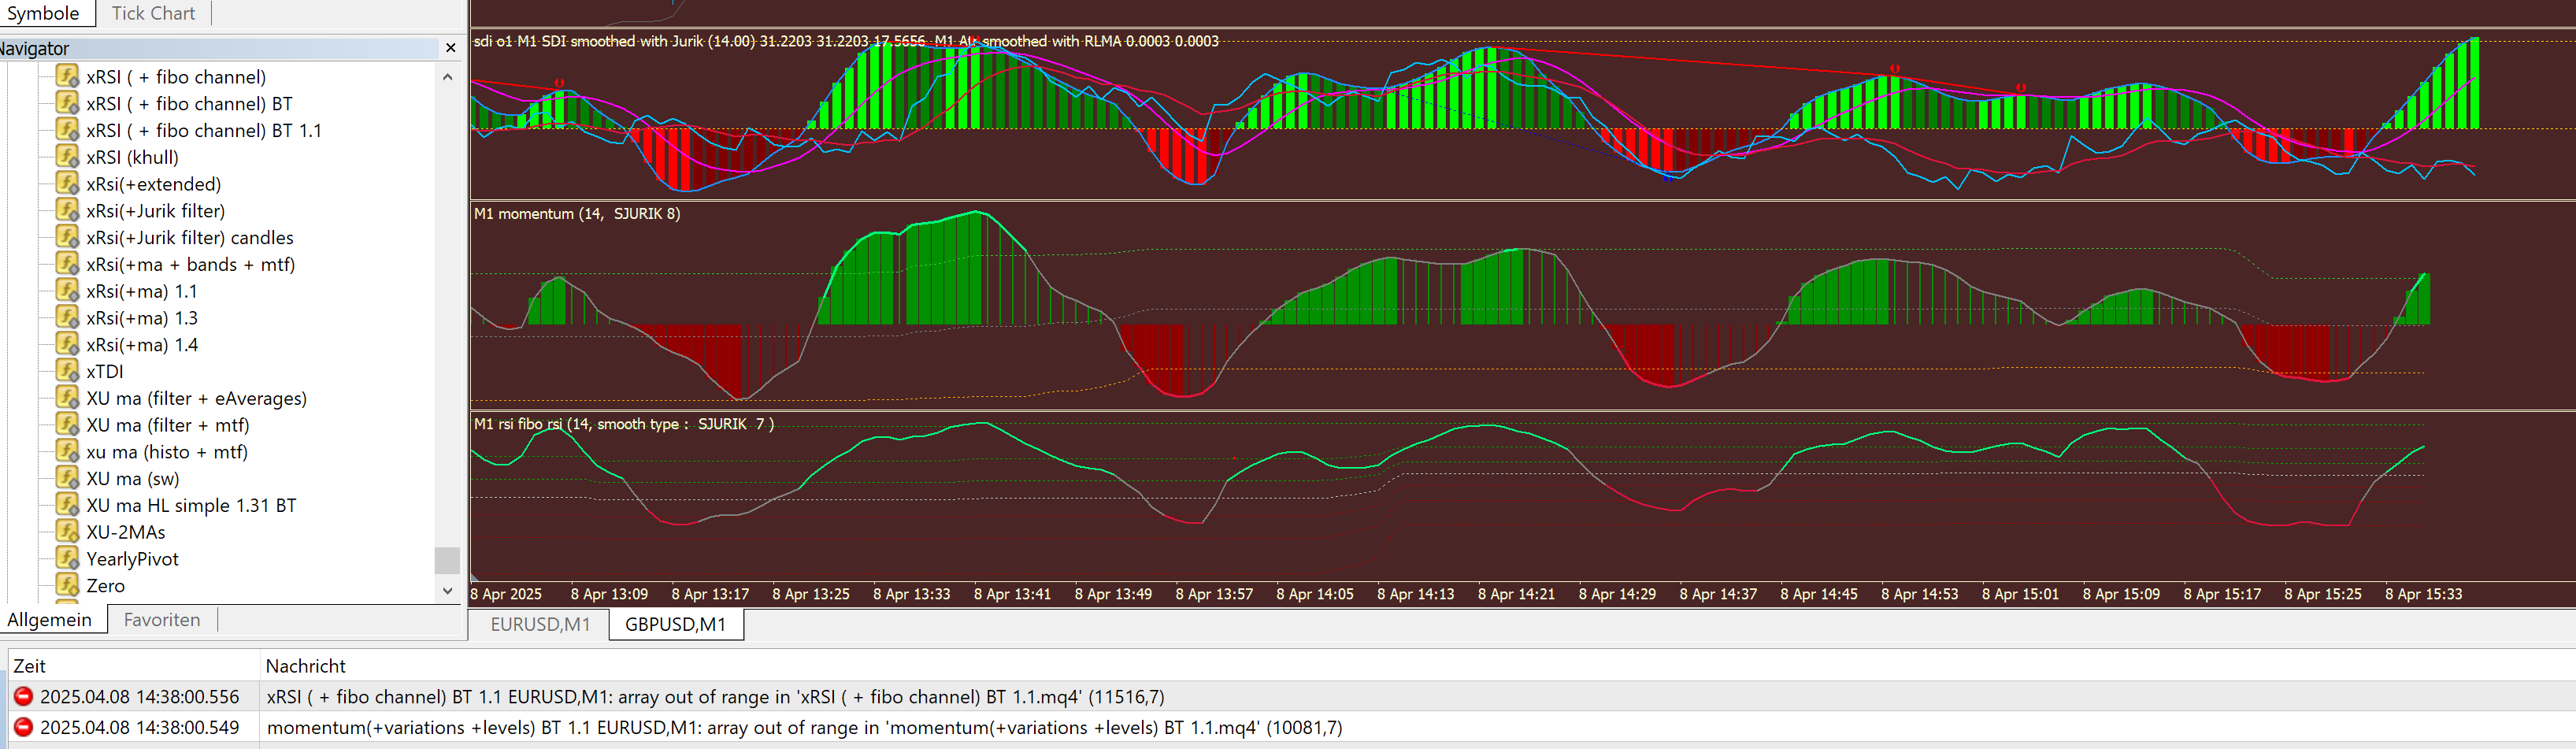Click the 8 Apr 14:05 time axis label
Image resolution: width=2576 pixels, height=749 pixels.
coord(1314,594)
